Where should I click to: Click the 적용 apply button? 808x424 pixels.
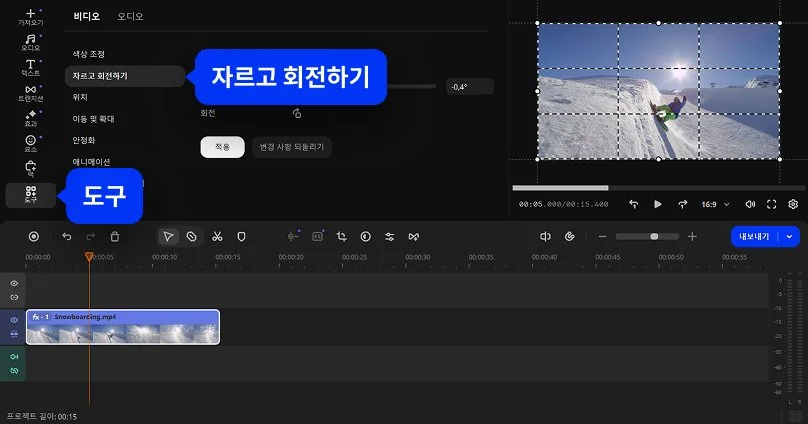[x=222, y=147]
